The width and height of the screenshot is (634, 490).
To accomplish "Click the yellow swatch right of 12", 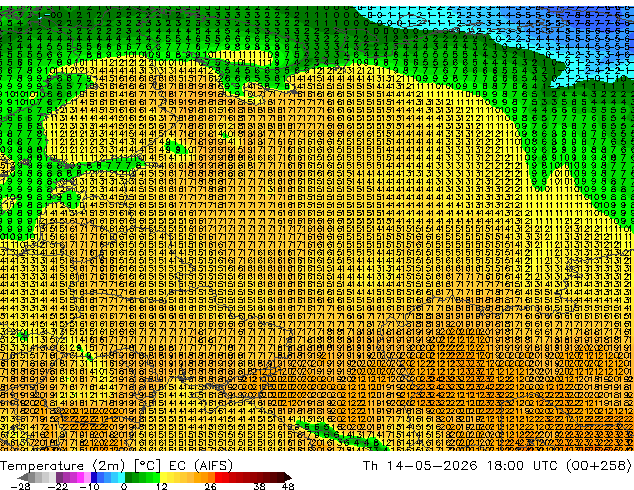I will [163, 477].
